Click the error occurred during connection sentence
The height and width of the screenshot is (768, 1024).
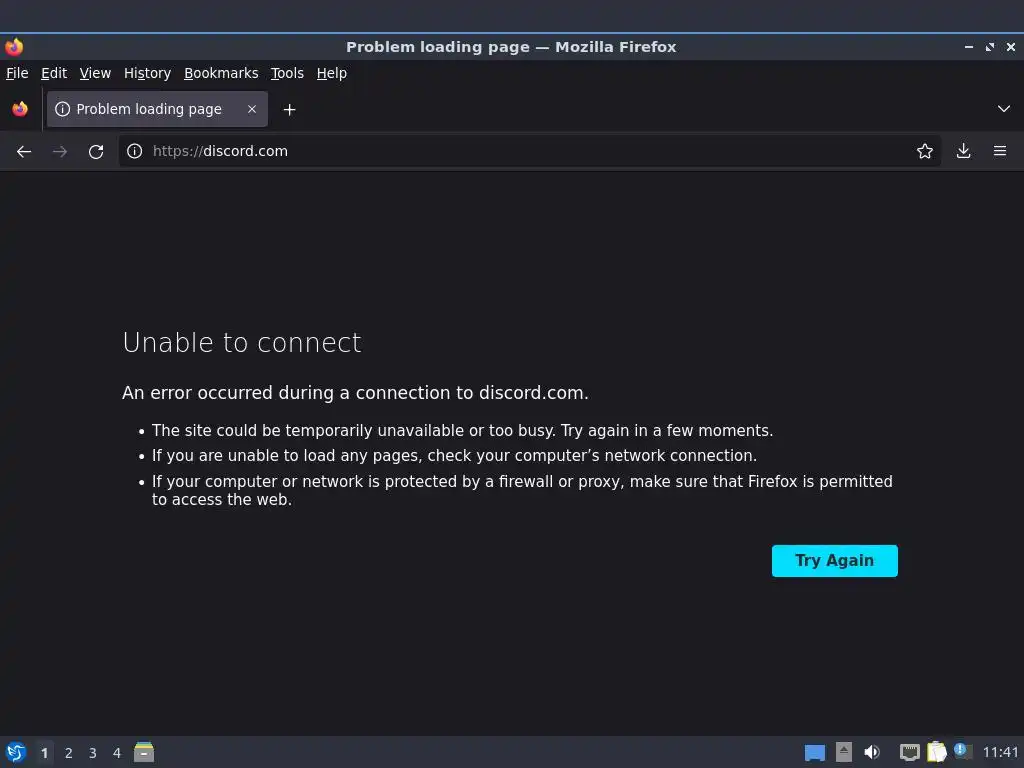355,393
